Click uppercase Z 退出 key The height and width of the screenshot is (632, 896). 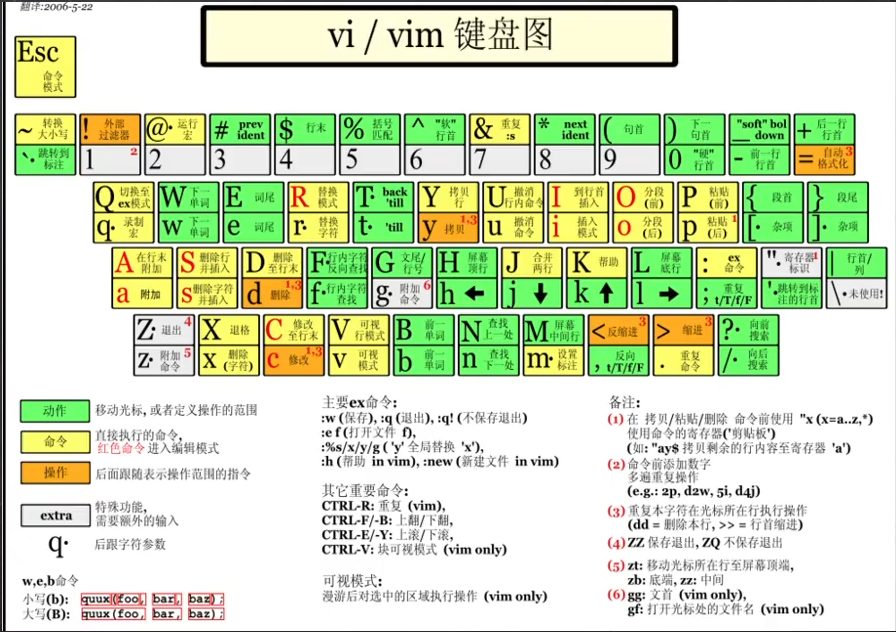click(164, 330)
